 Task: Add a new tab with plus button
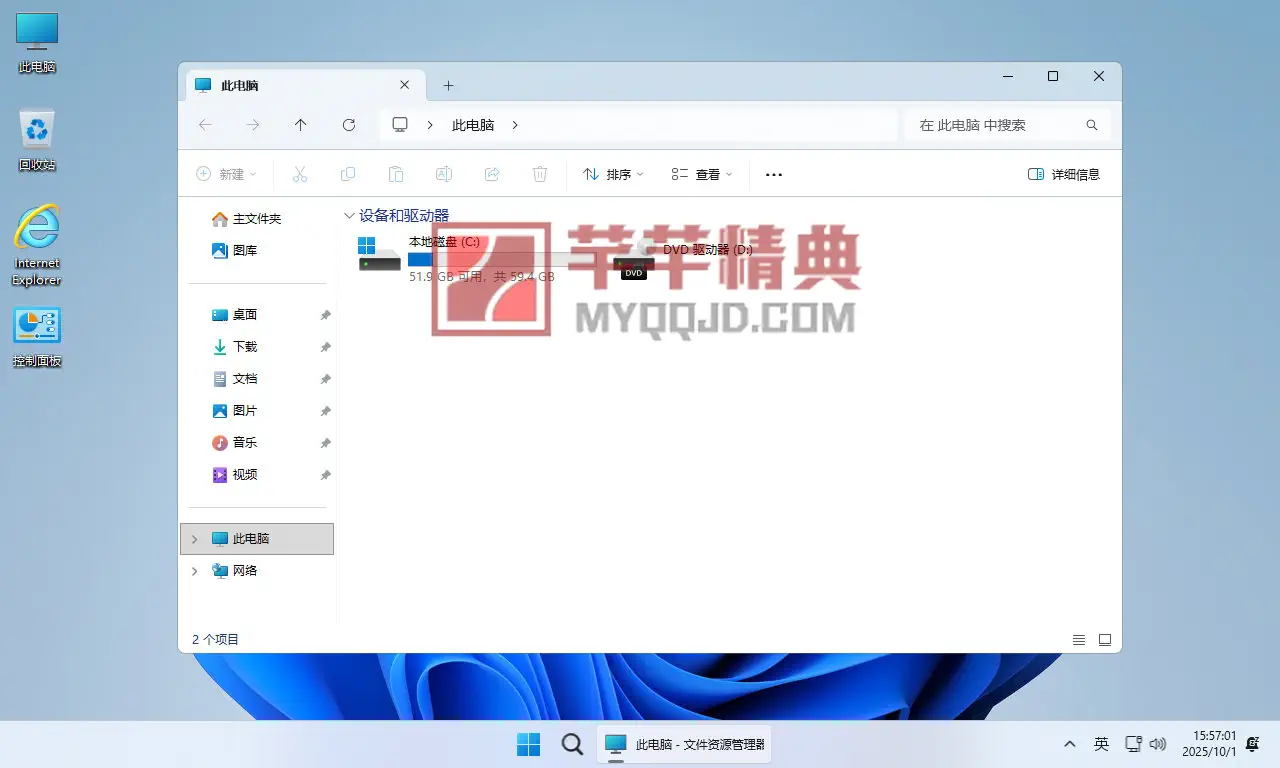coord(448,86)
